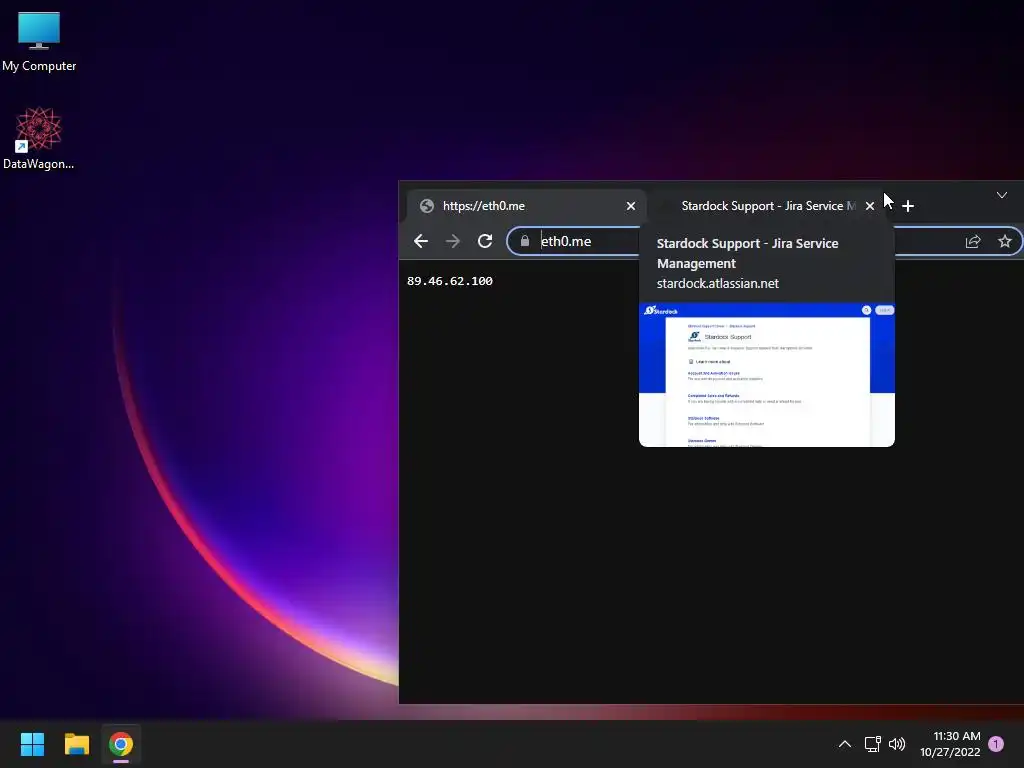
Task: Open network settings from the tray
Action: click(872, 744)
